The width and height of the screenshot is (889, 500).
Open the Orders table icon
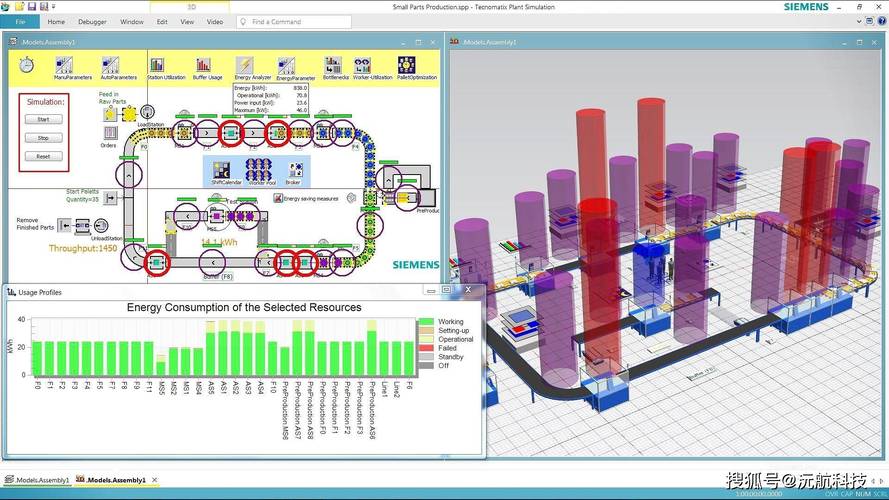[111, 133]
